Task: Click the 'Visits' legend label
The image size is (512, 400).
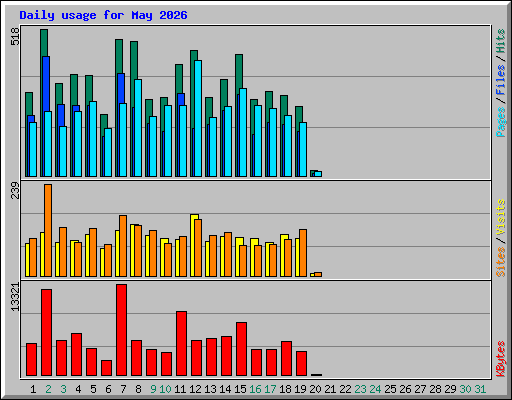Action: click(501, 217)
